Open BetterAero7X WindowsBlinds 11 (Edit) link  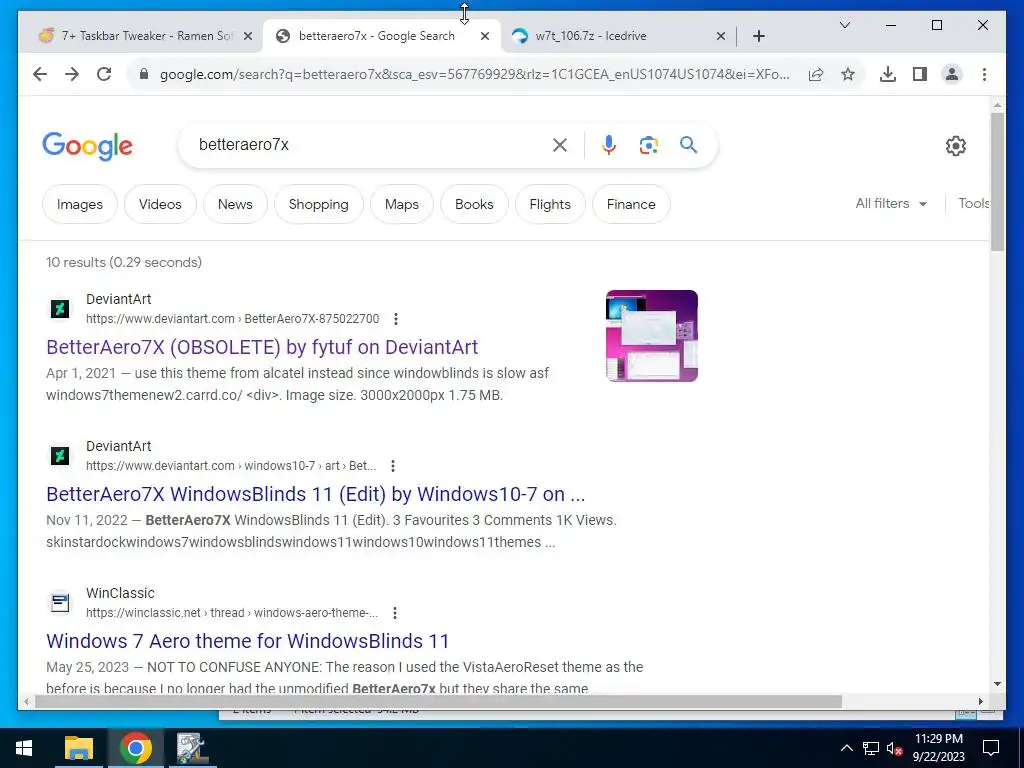(315, 494)
